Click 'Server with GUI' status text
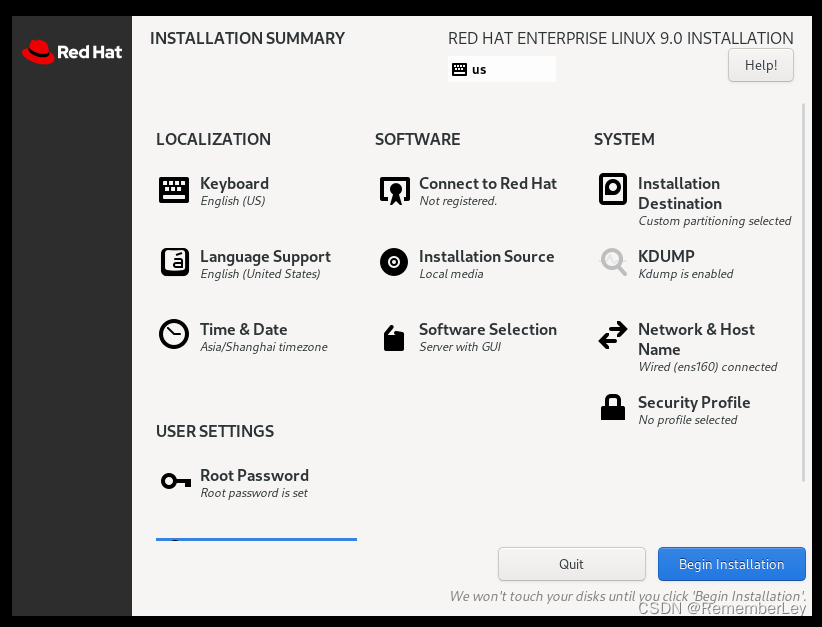Screen dimensions: 822x627 [460, 347]
